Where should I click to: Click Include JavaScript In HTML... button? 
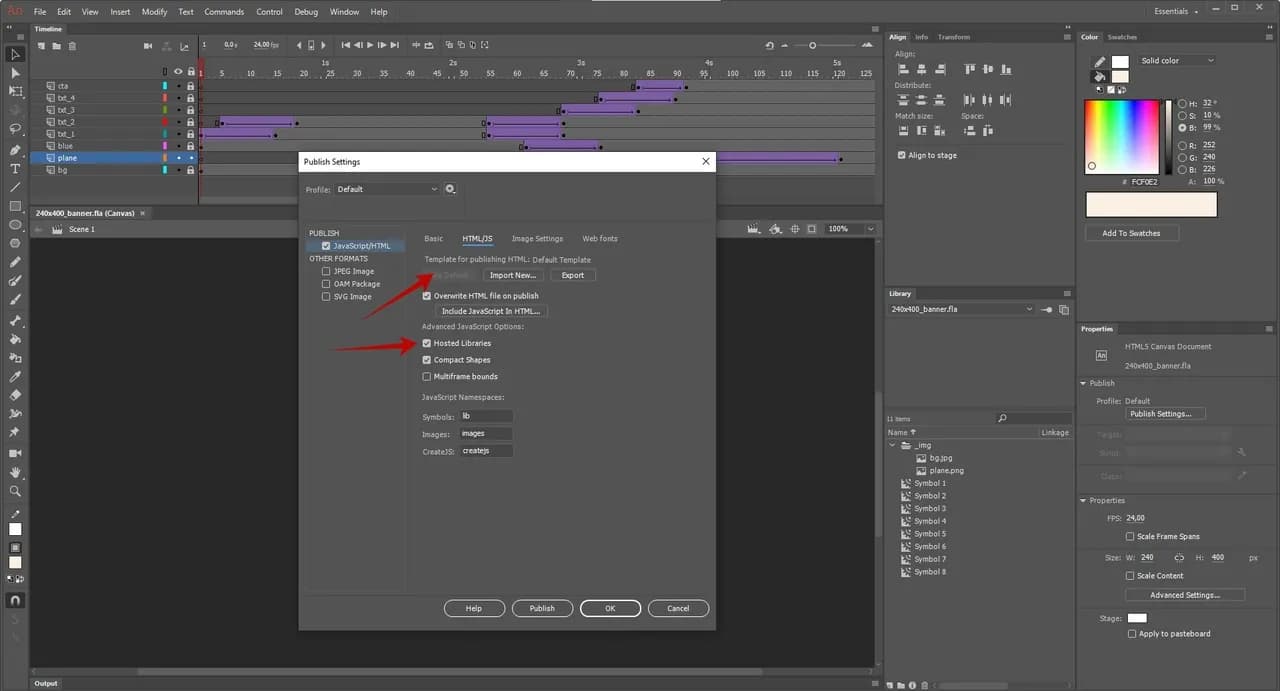coord(491,311)
